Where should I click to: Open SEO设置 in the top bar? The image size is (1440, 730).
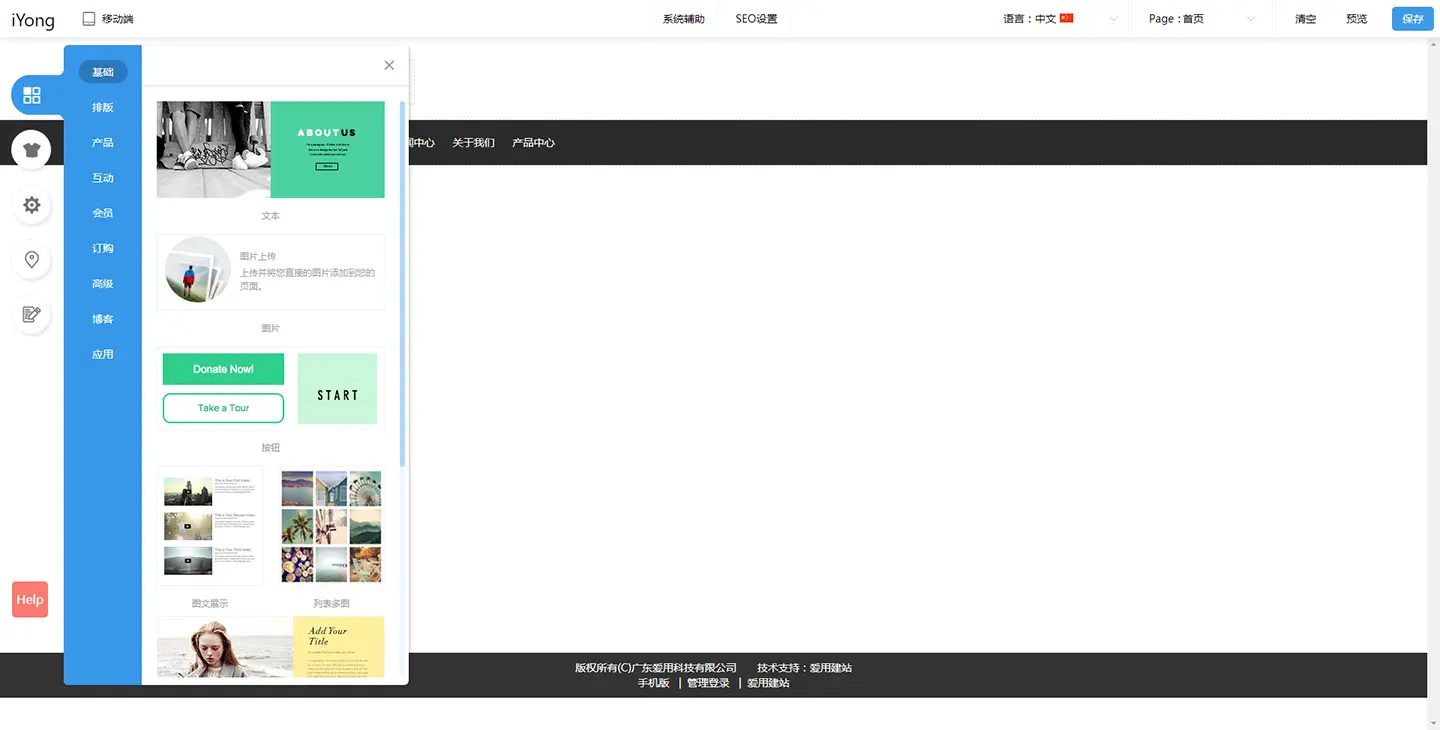click(756, 19)
